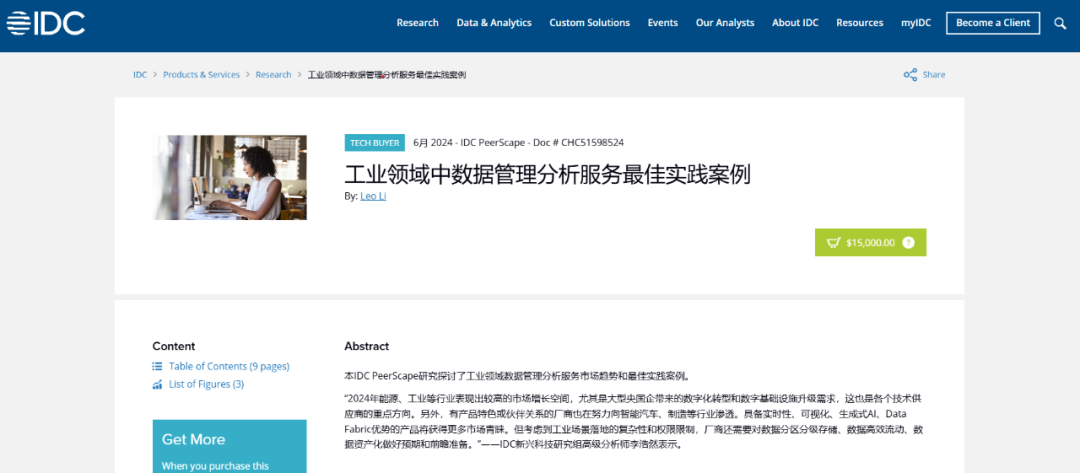The width and height of the screenshot is (1080, 473).
Task: Open the price help question-mark icon
Action: click(908, 242)
